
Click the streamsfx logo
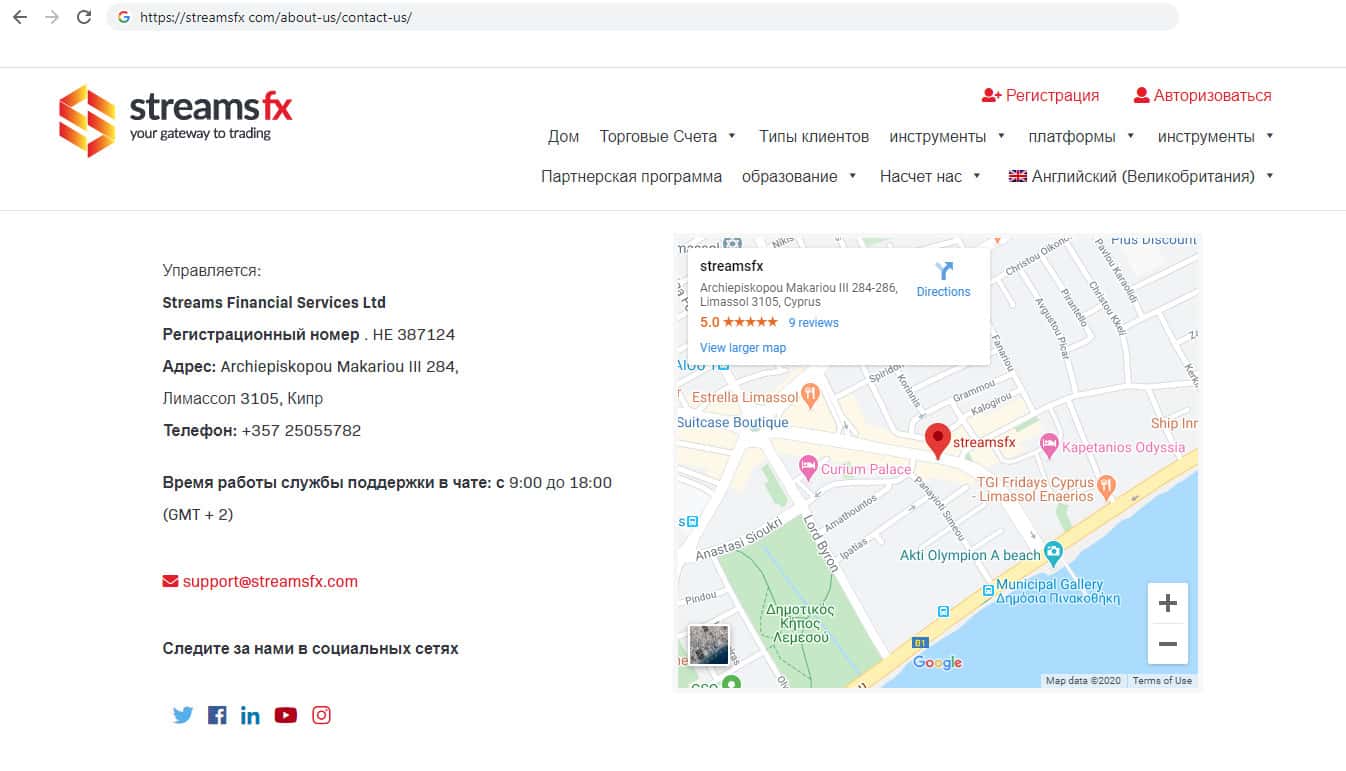pyautogui.click(x=176, y=120)
